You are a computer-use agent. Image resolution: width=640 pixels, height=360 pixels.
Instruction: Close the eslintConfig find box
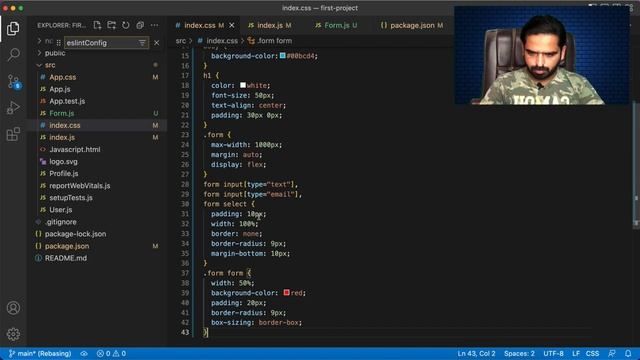[x=156, y=43]
